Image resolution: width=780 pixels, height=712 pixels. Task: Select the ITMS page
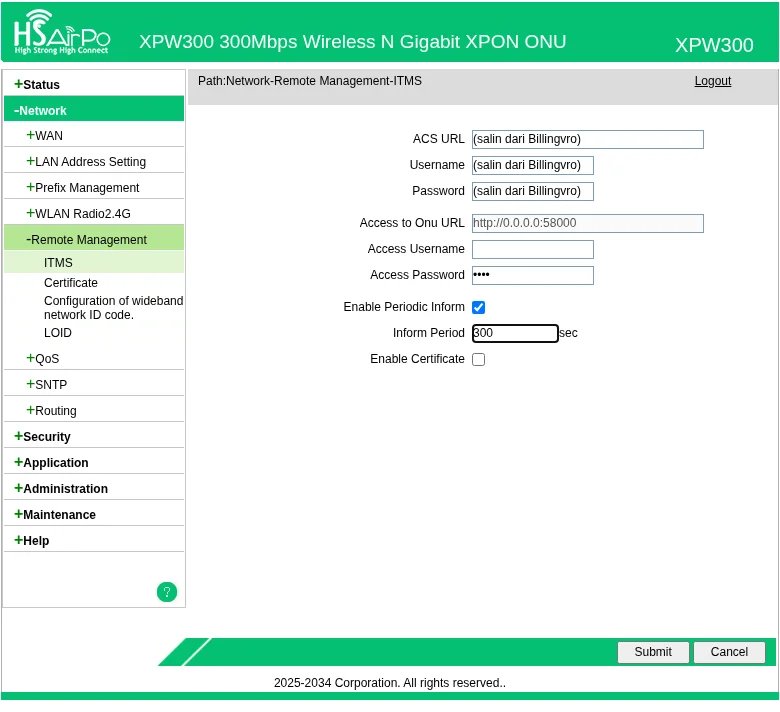[x=94, y=262]
